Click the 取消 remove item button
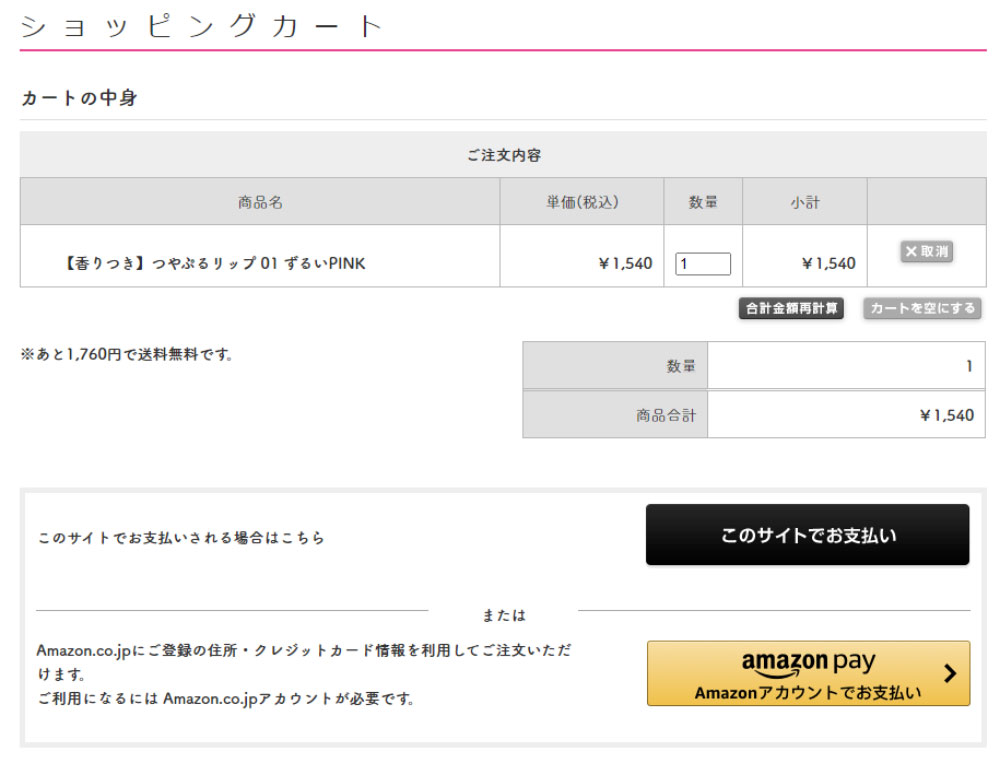The width and height of the screenshot is (1000, 763). (926, 252)
